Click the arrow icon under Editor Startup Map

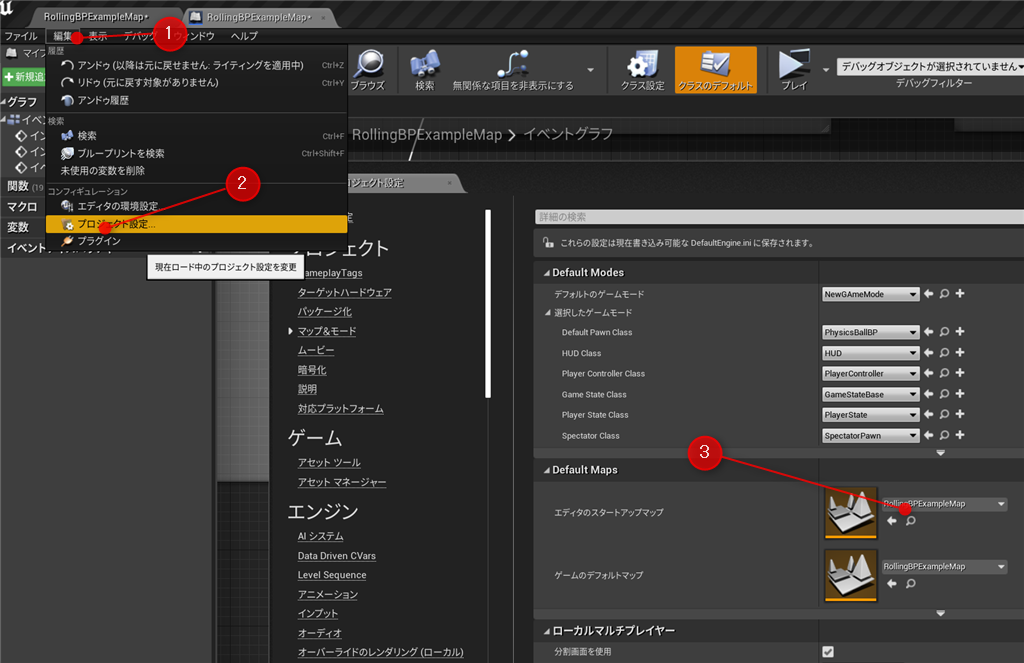(x=892, y=521)
